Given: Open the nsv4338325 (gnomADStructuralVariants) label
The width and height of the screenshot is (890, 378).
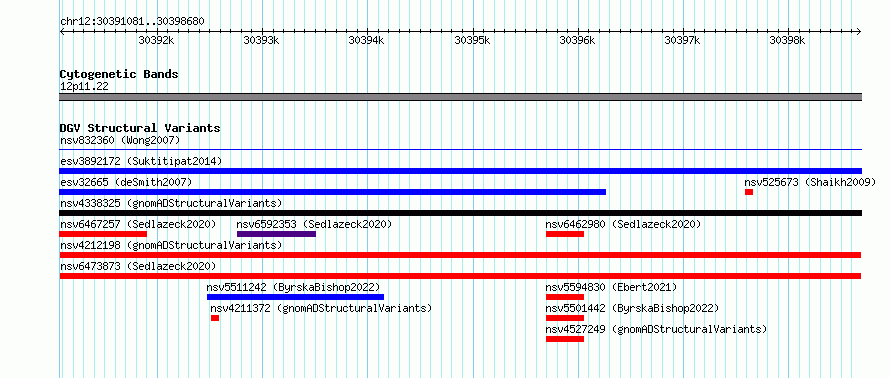Looking at the screenshot, I should pyautogui.click(x=171, y=203).
